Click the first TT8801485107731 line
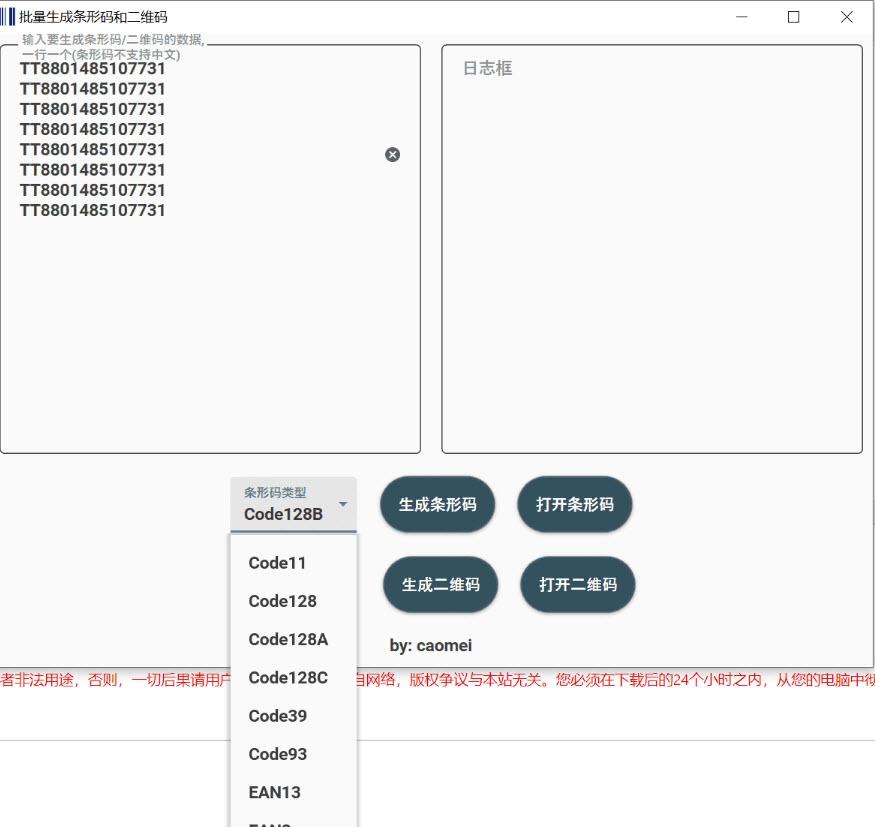The width and height of the screenshot is (875, 827). [93, 69]
